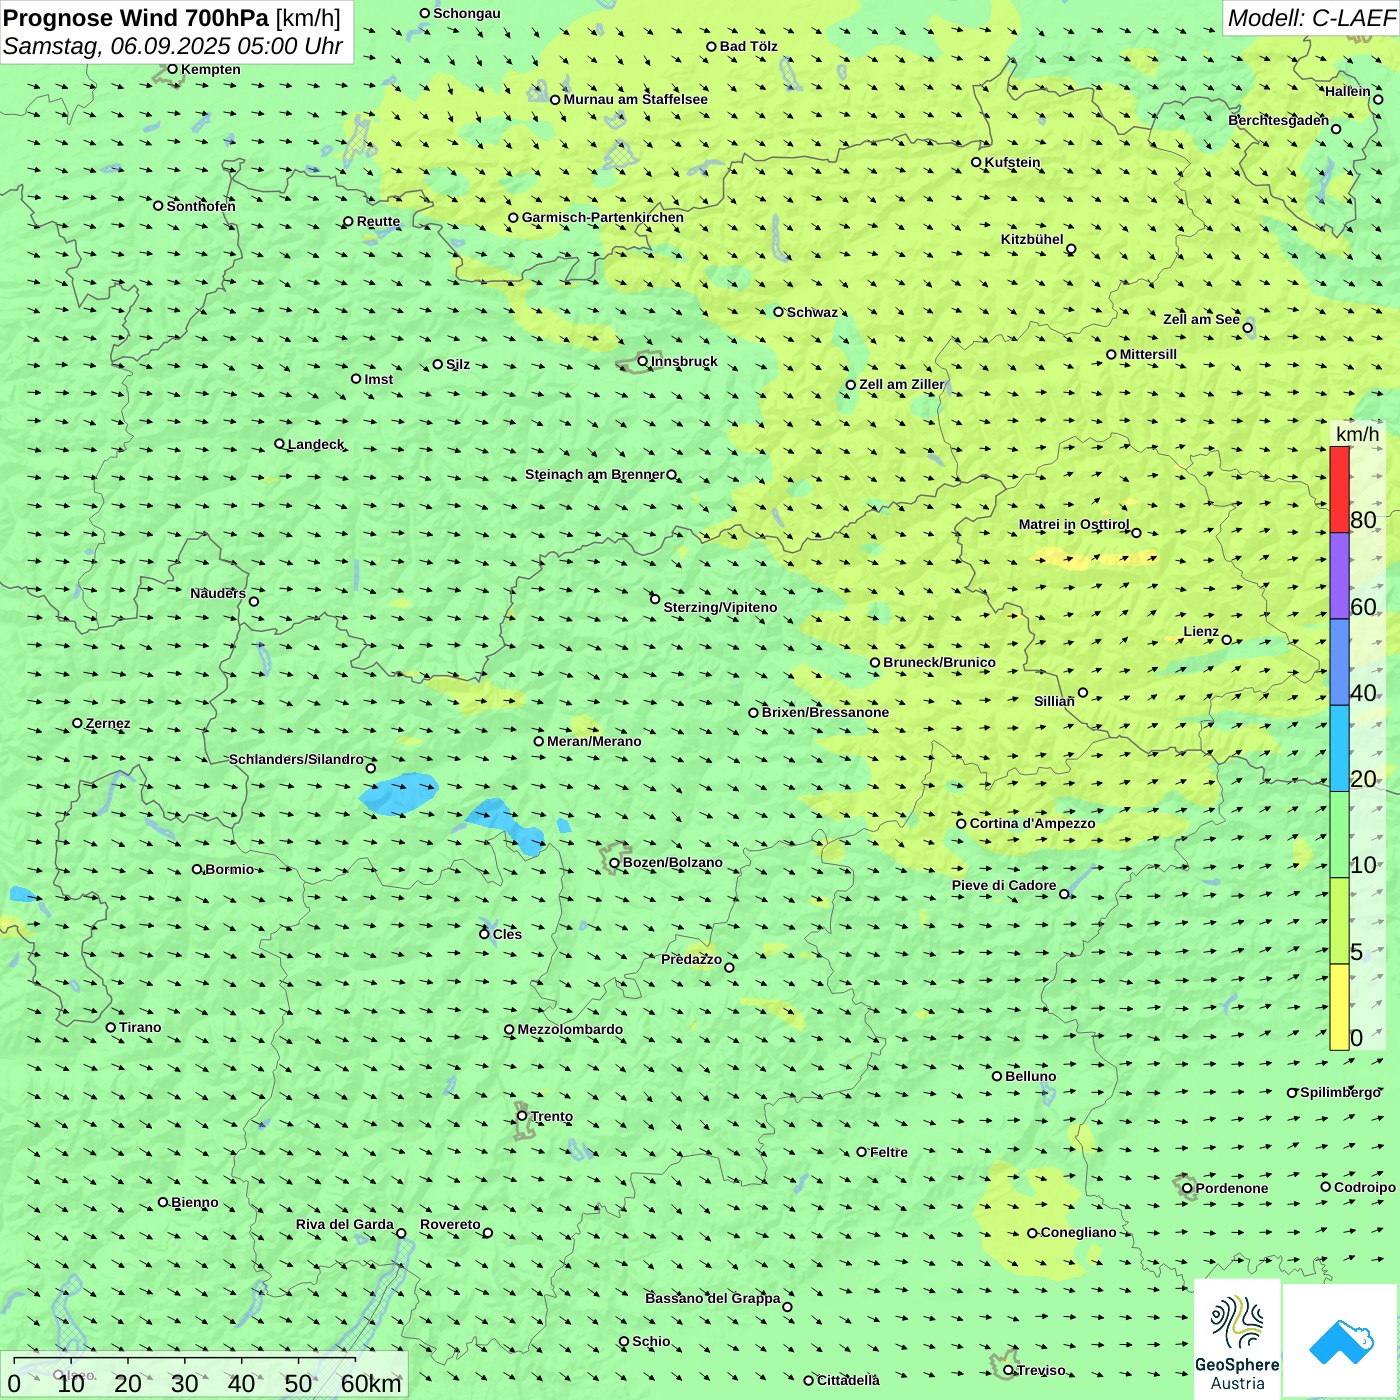Click the Kufstein label
The width and height of the screenshot is (1400, 1400).
coord(1012,162)
